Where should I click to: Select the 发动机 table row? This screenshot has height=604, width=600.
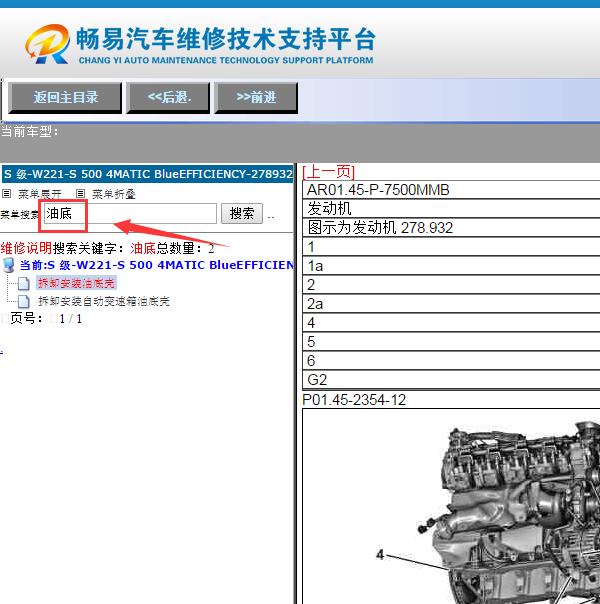coord(451,209)
